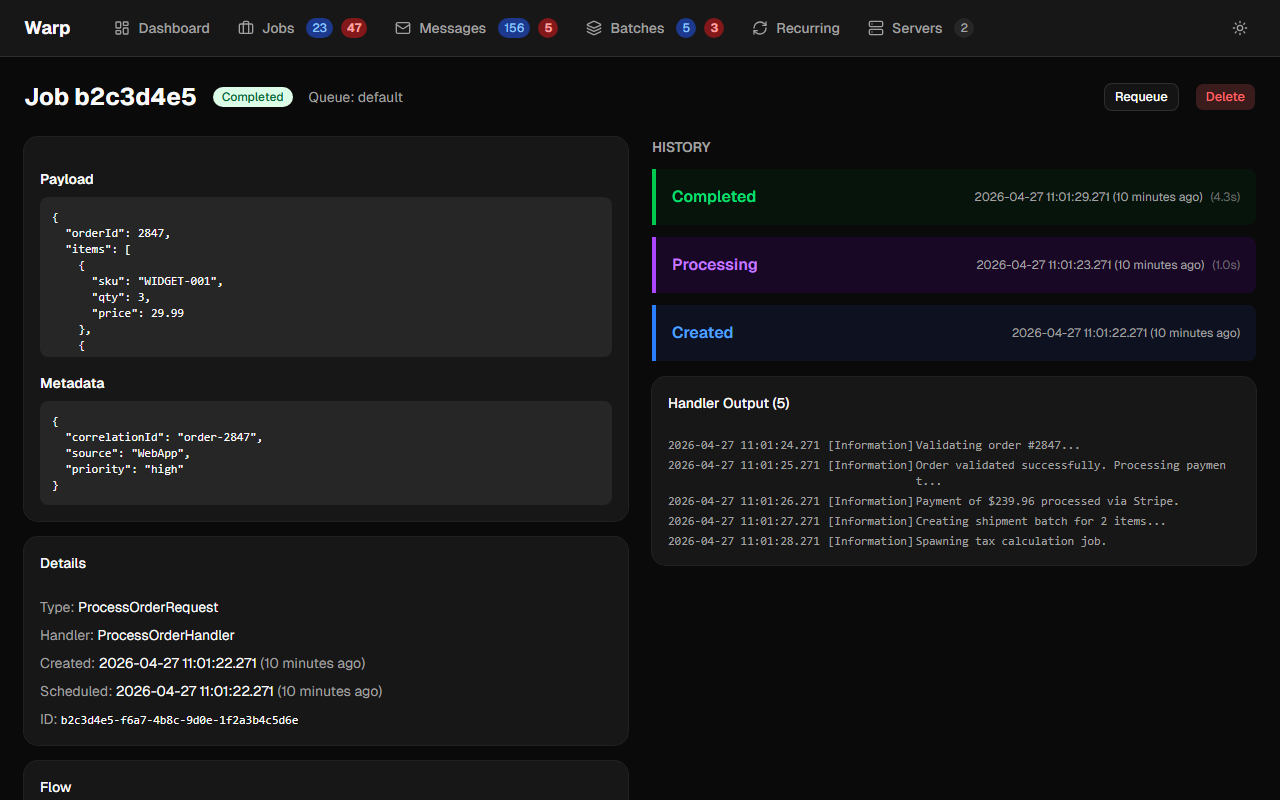The height and width of the screenshot is (800, 1280).
Task: Toggle light/dark theme sun icon
Action: 1240,28
